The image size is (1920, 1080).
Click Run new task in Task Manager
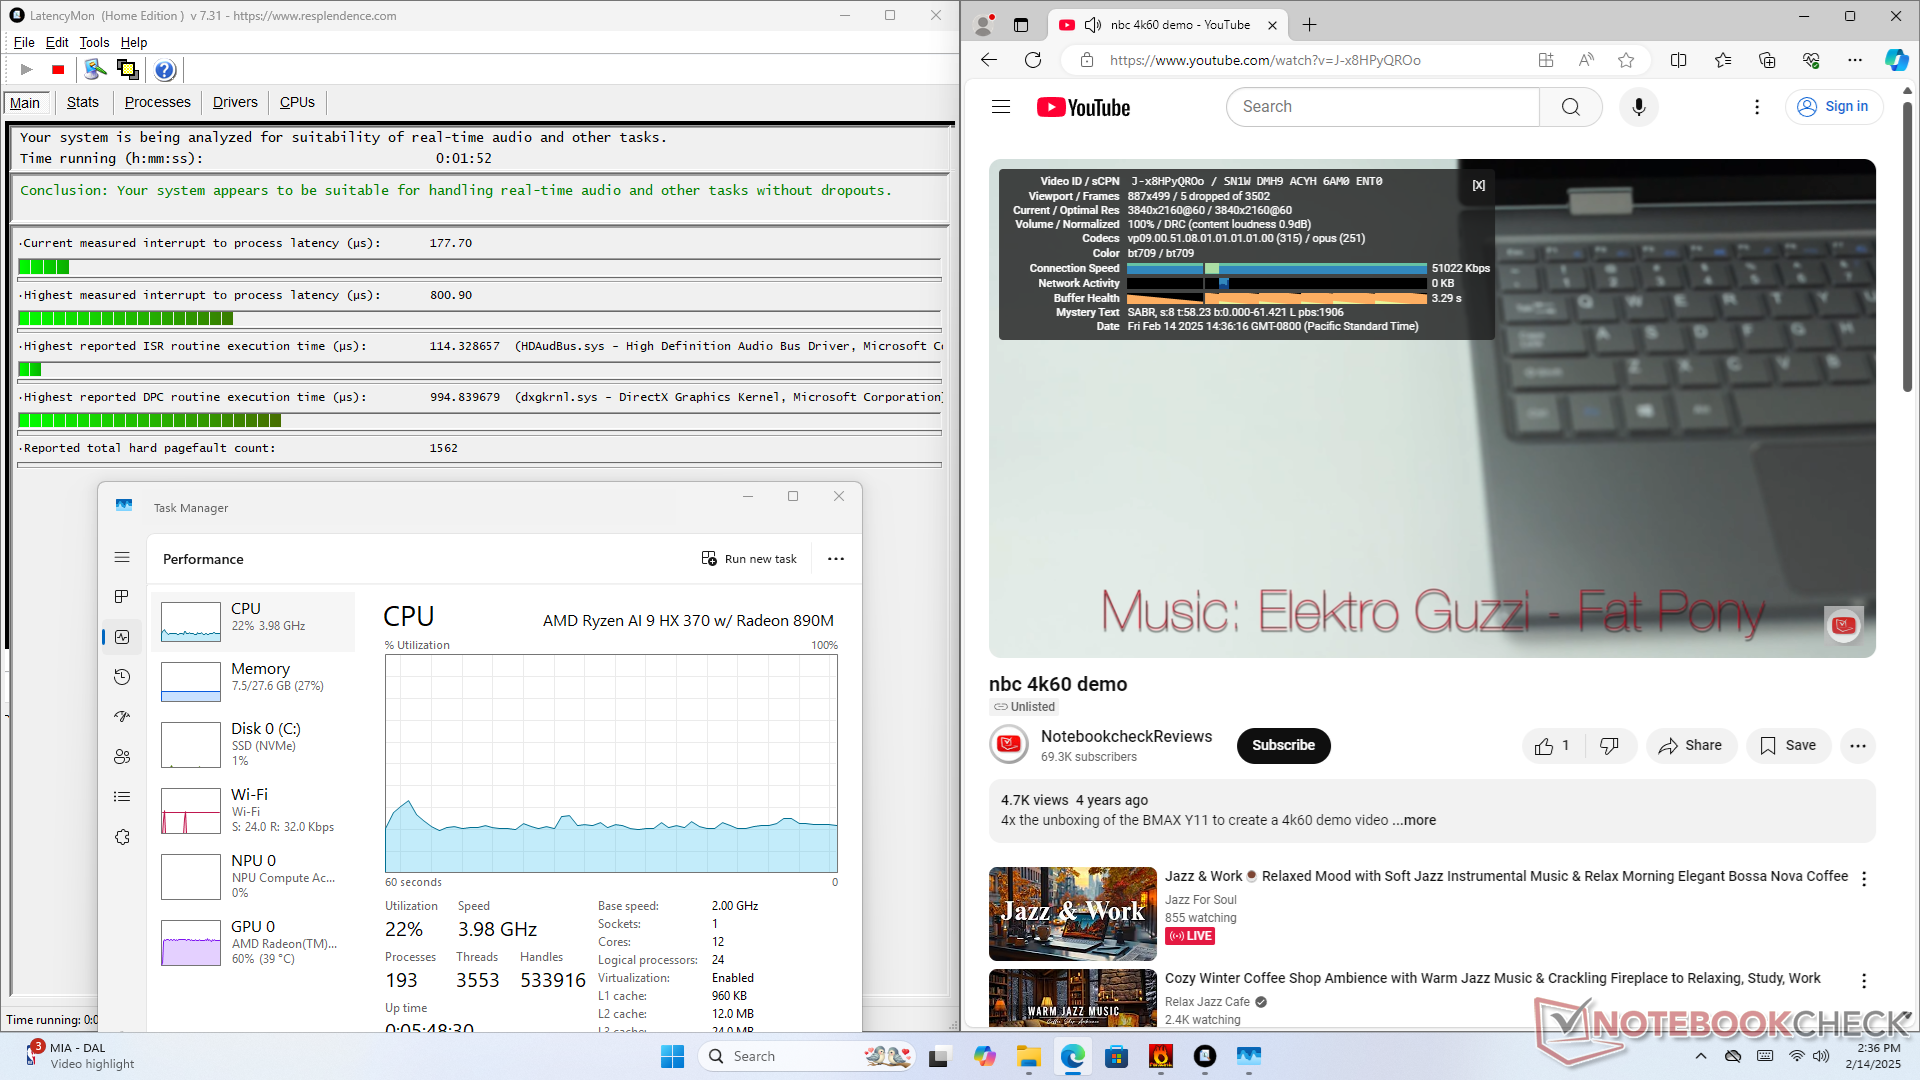[x=749, y=559]
